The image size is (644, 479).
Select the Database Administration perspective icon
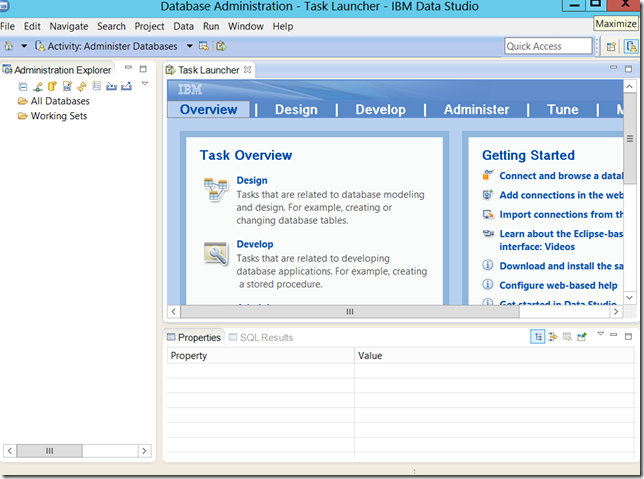click(x=631, y=46)
